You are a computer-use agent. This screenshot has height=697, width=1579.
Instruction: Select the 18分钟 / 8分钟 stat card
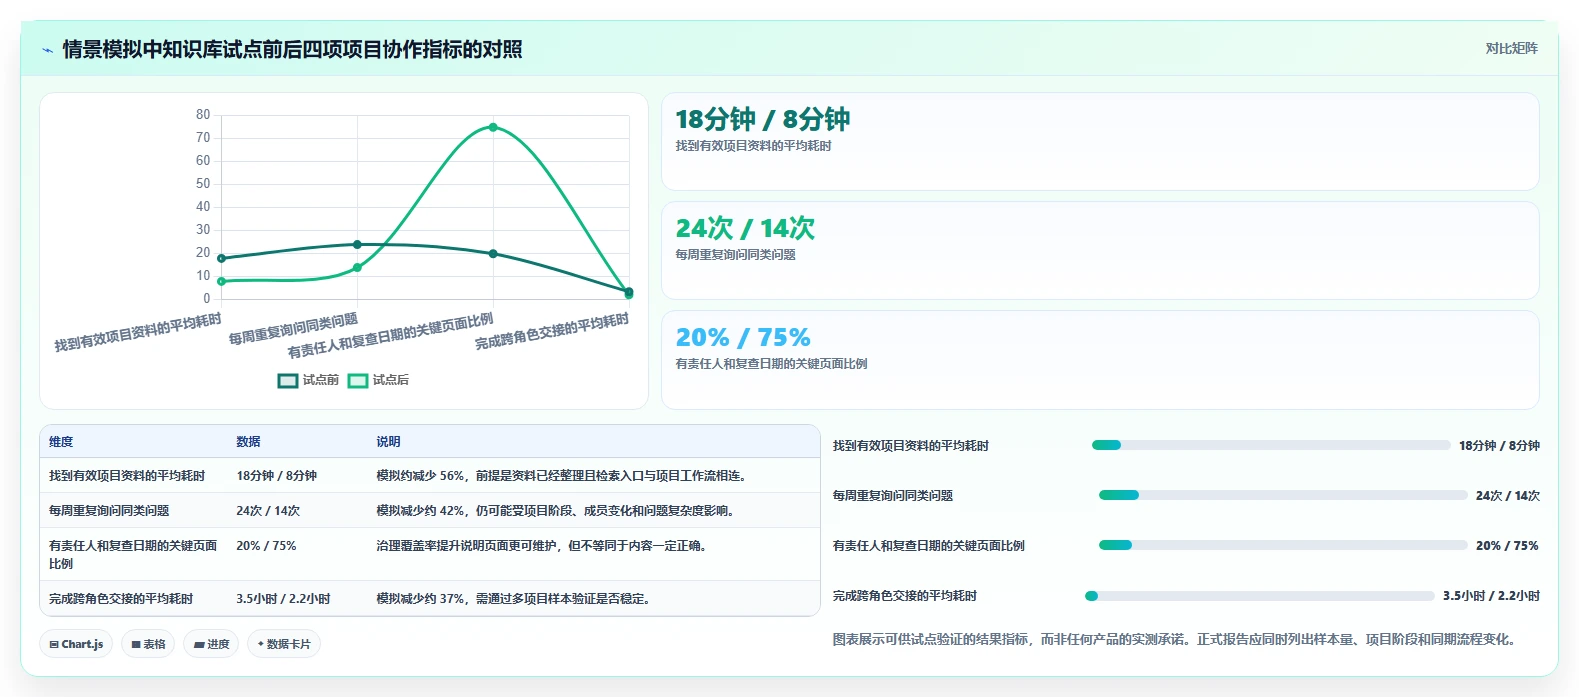pos(1100,141)
